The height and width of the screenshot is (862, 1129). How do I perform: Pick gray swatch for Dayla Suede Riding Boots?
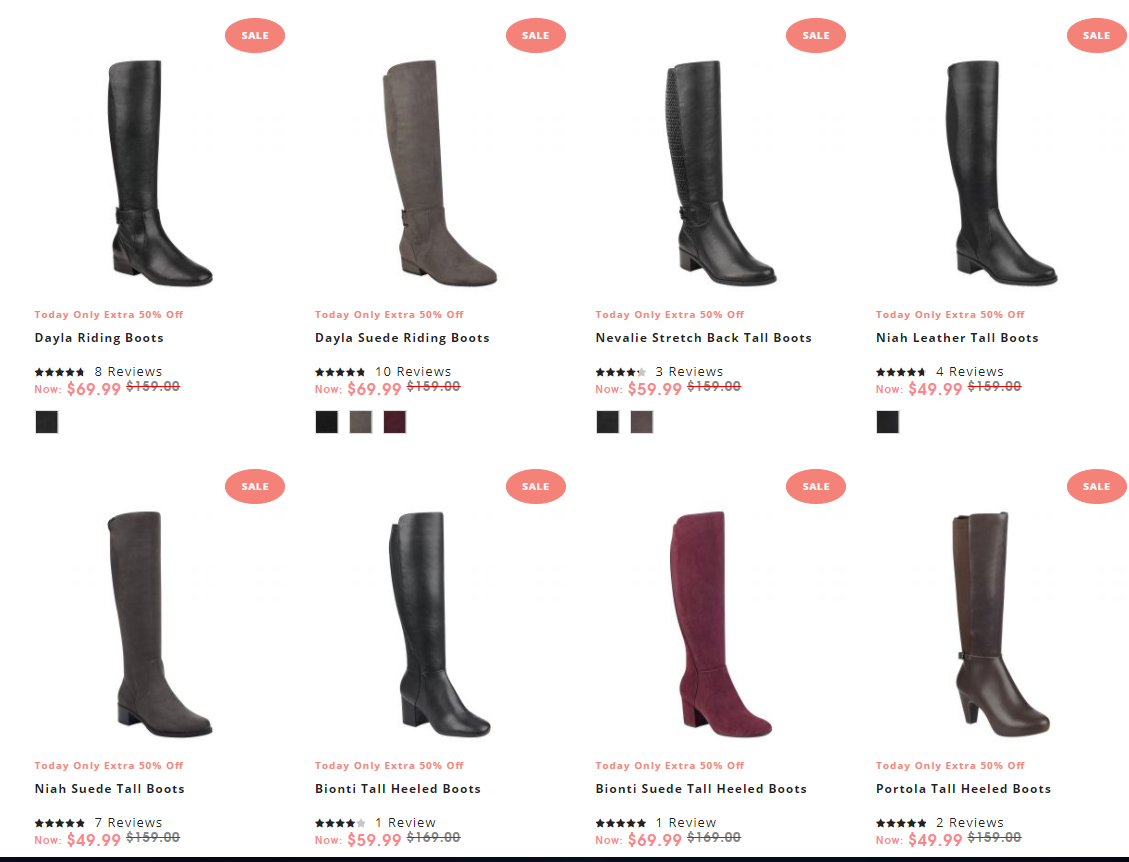tap(361, 422)
